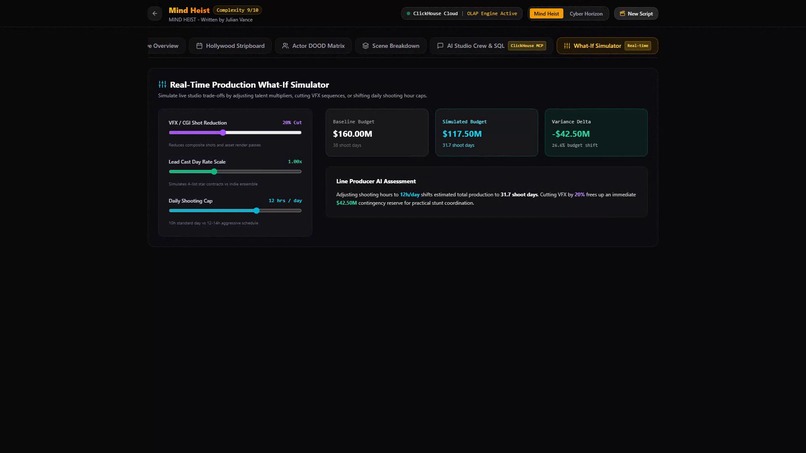
Task: Click the '$42.50M' text in assessment paragraph
Action: point(346,203)
